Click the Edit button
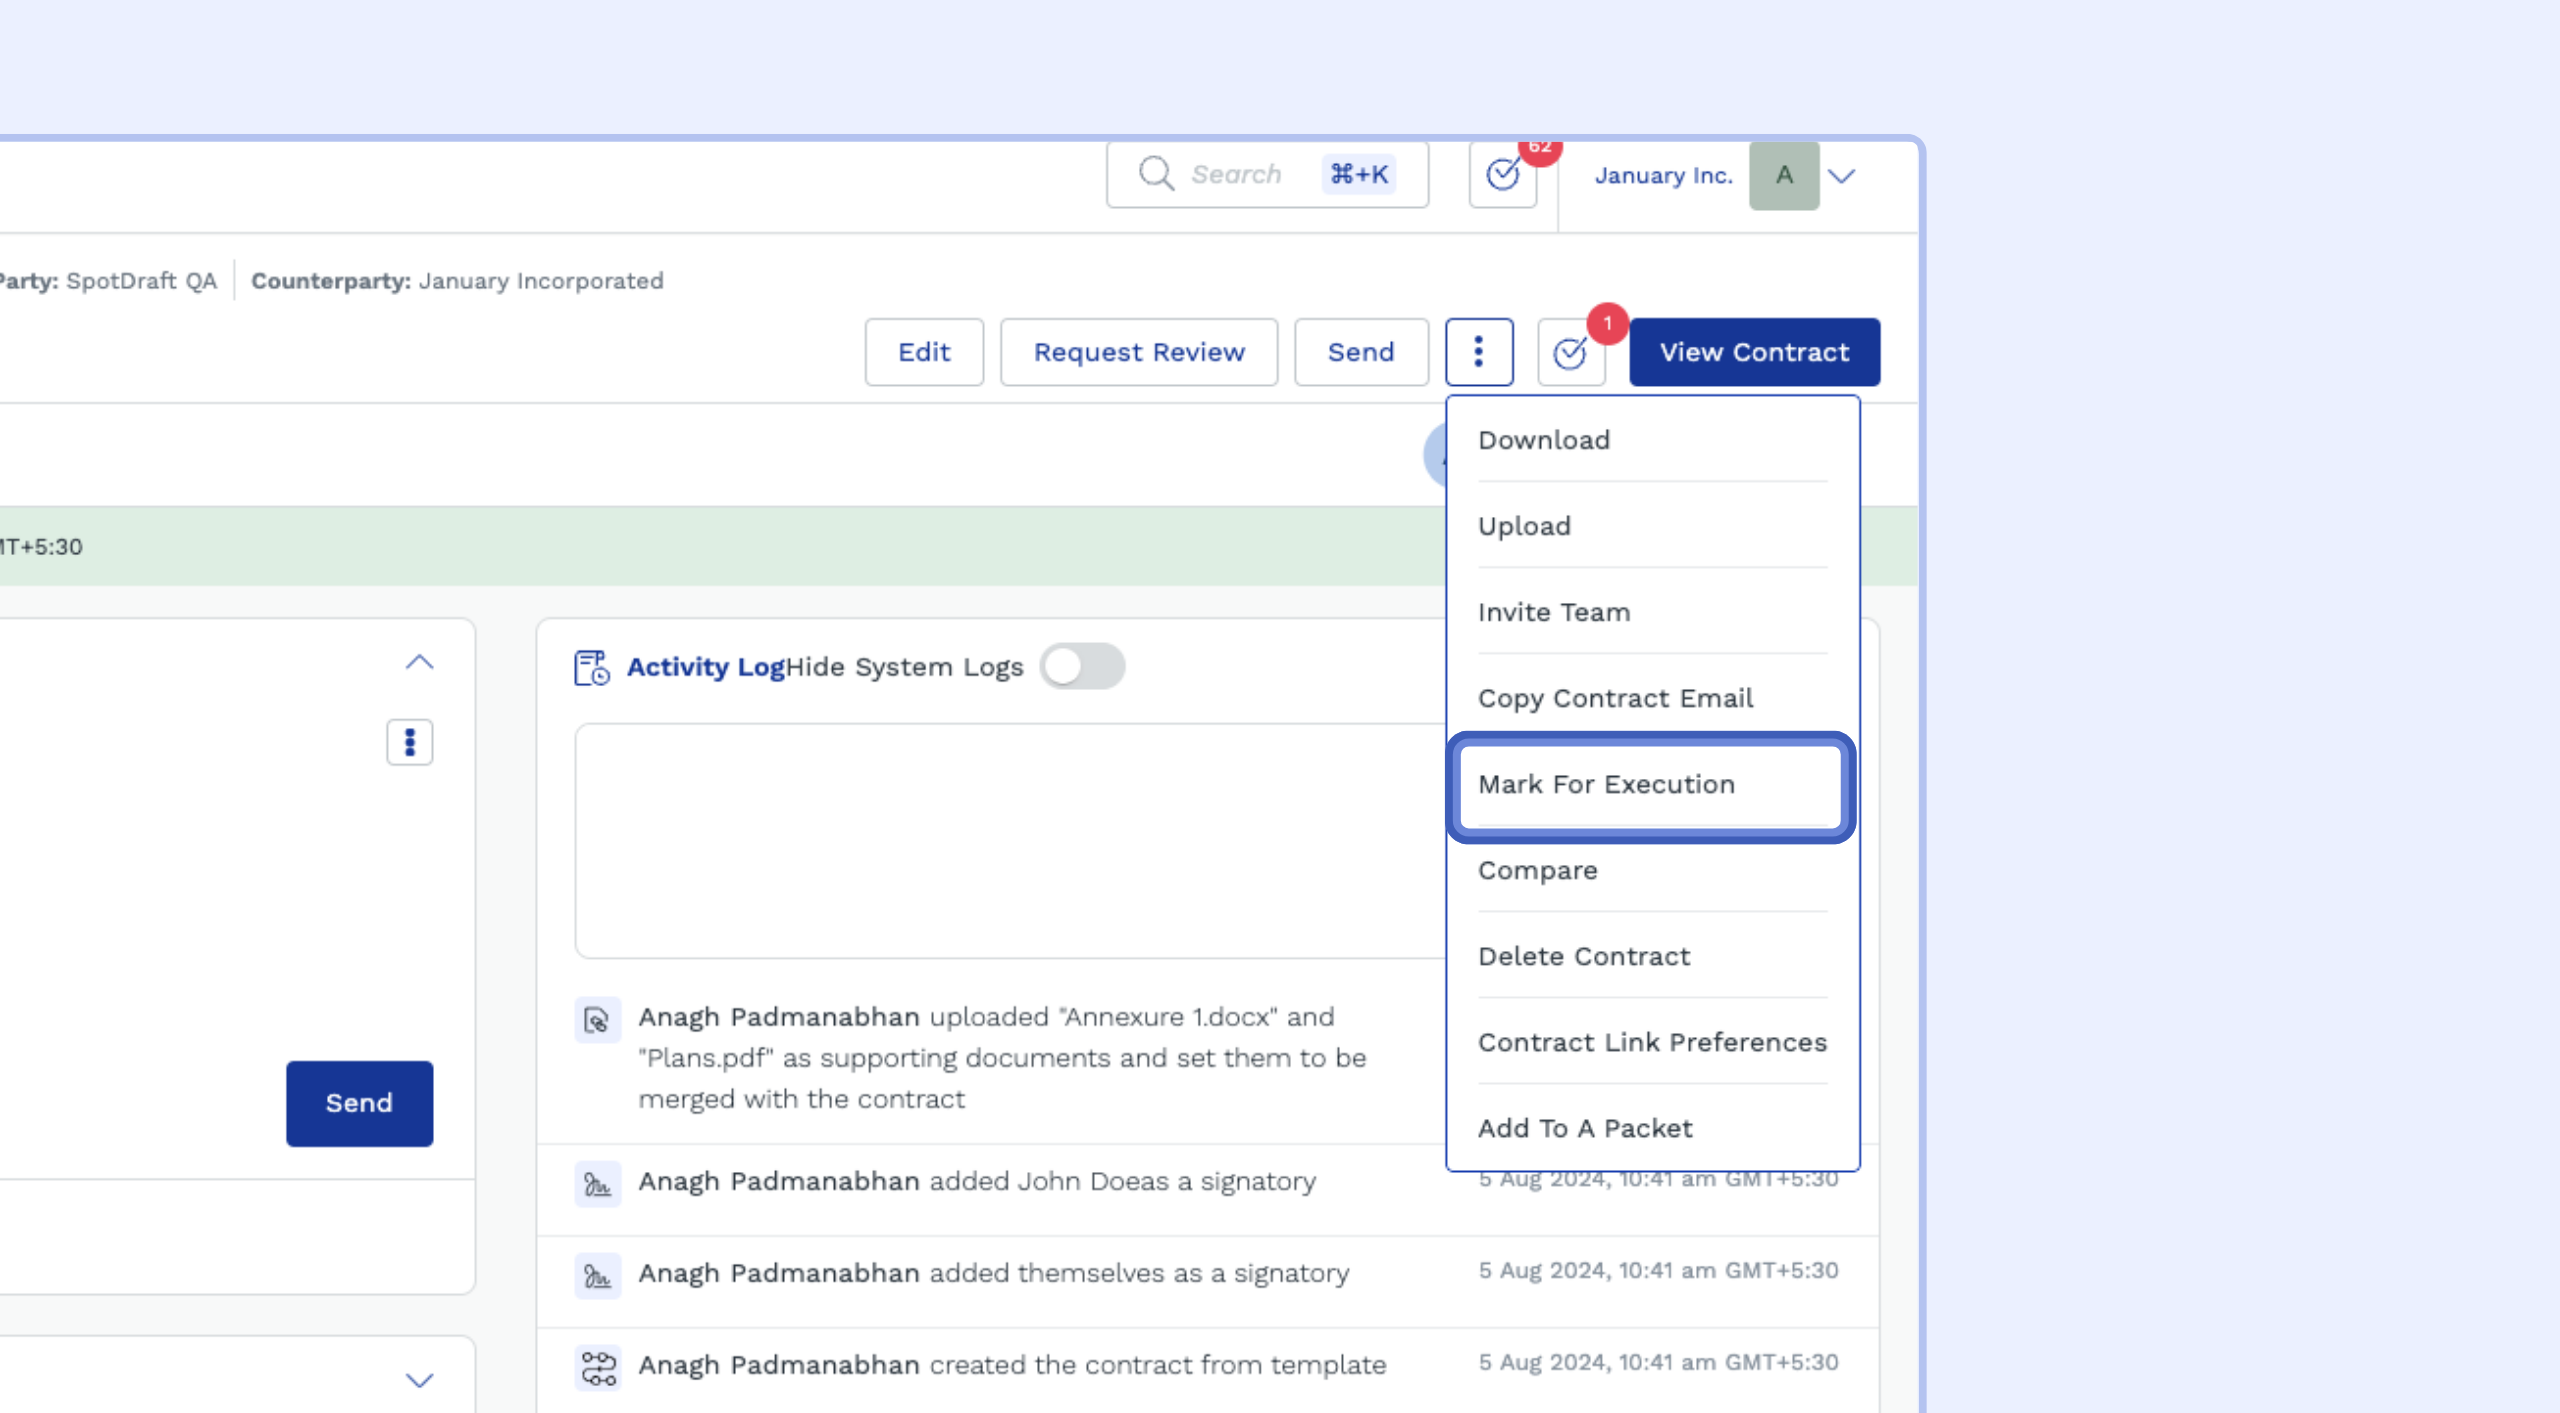2560x1413 pixels. [923, 352]
